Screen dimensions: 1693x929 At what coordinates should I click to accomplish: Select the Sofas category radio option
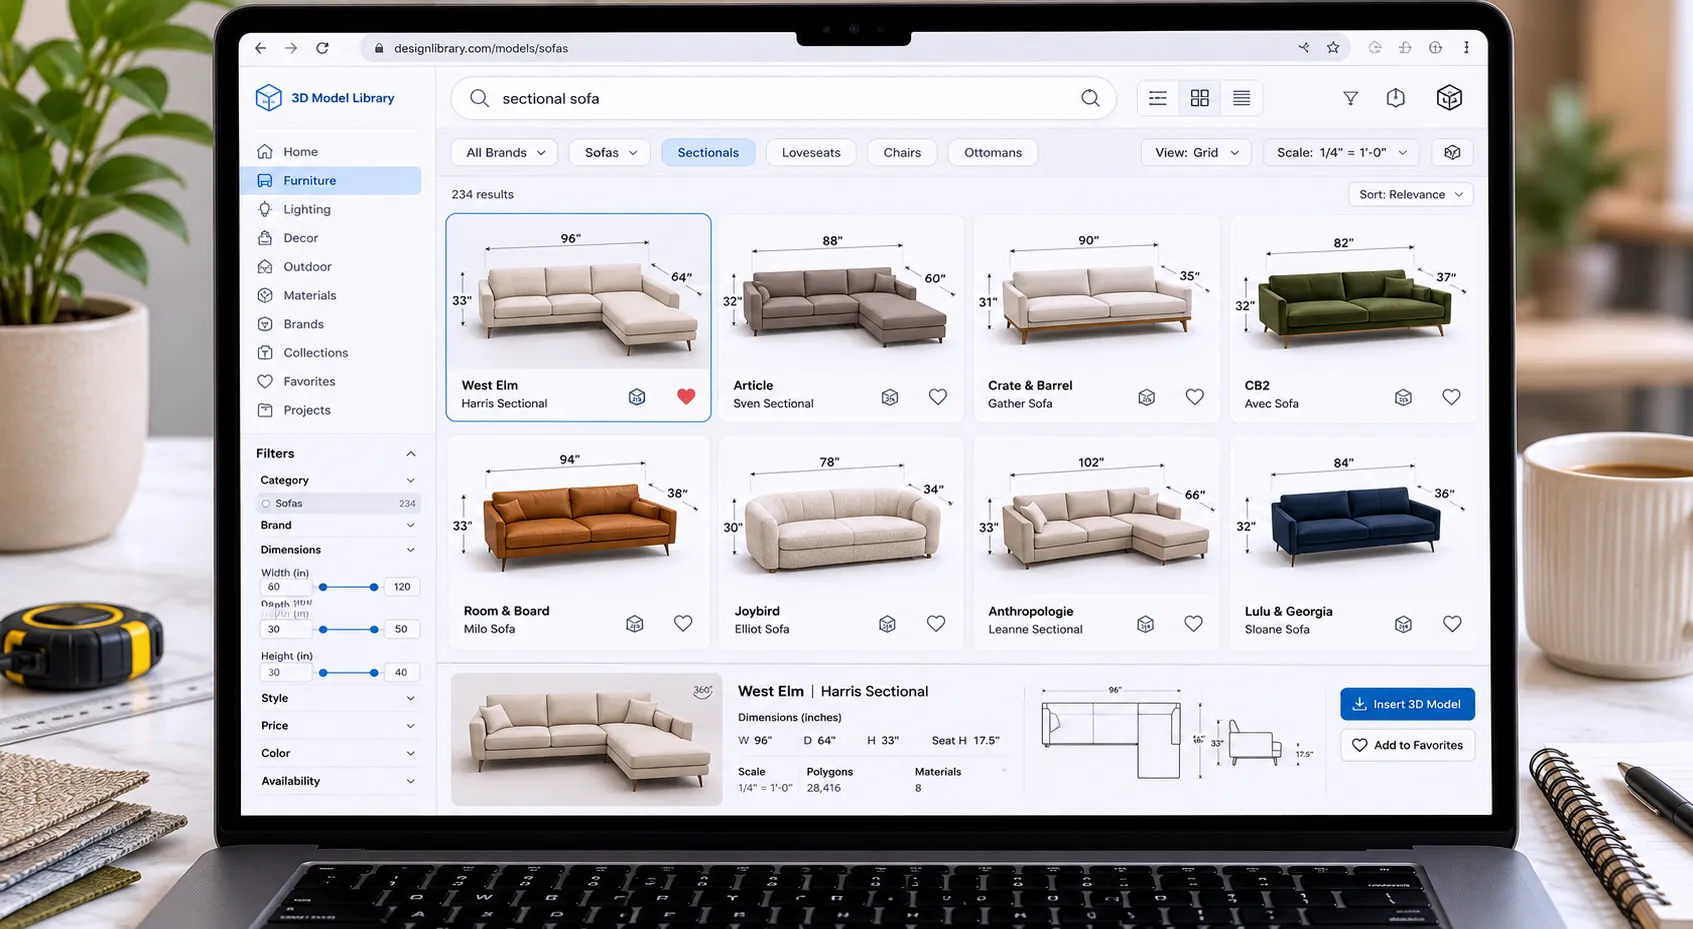(266, 503)
